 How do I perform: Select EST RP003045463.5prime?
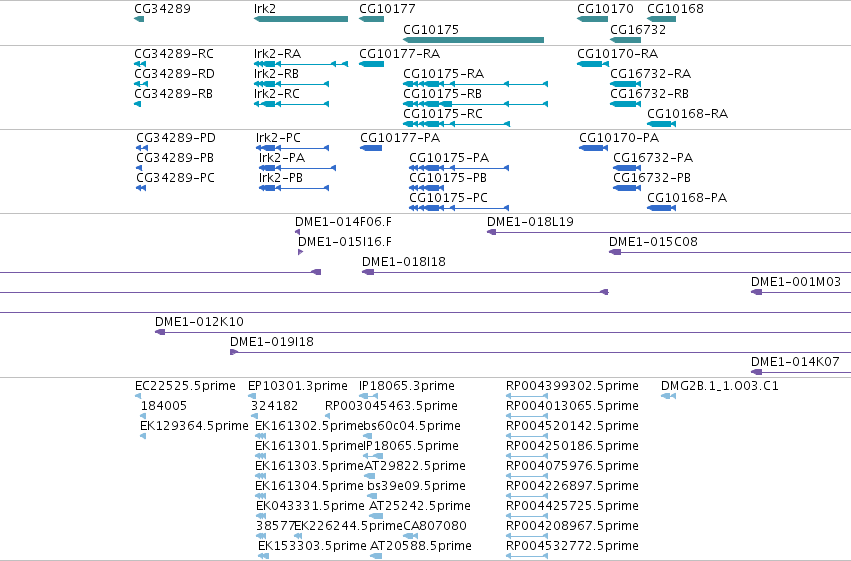point(391,406)
